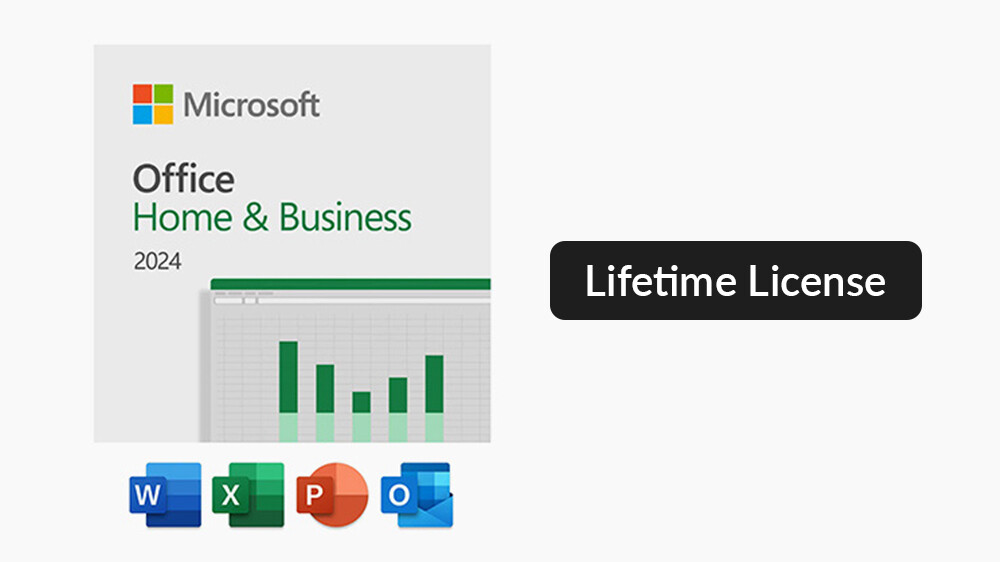The width and height of the screenshot is (1000, 562).
Task: Click the 2024 version label
Action: tap(157, 262)
